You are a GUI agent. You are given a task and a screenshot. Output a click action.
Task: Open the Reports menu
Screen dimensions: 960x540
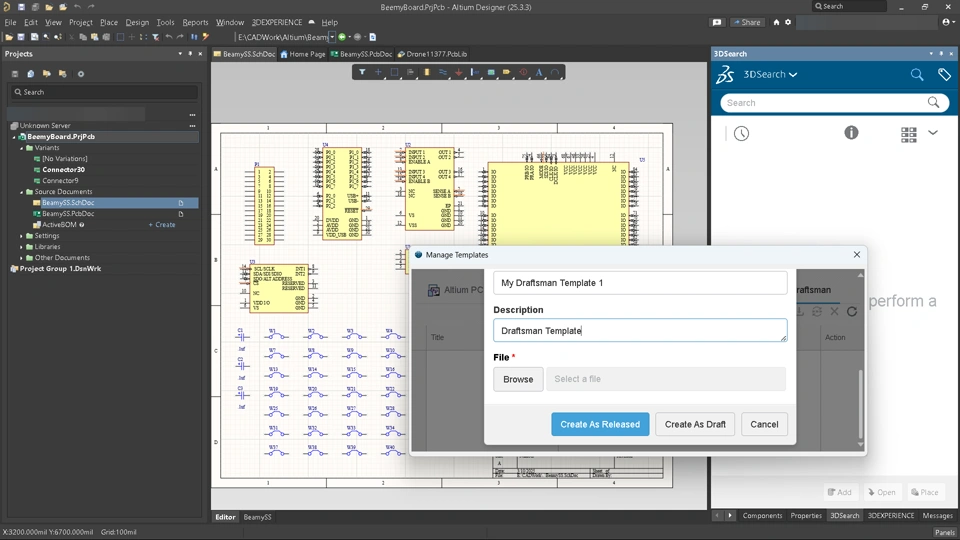click(x=195, y=22)
